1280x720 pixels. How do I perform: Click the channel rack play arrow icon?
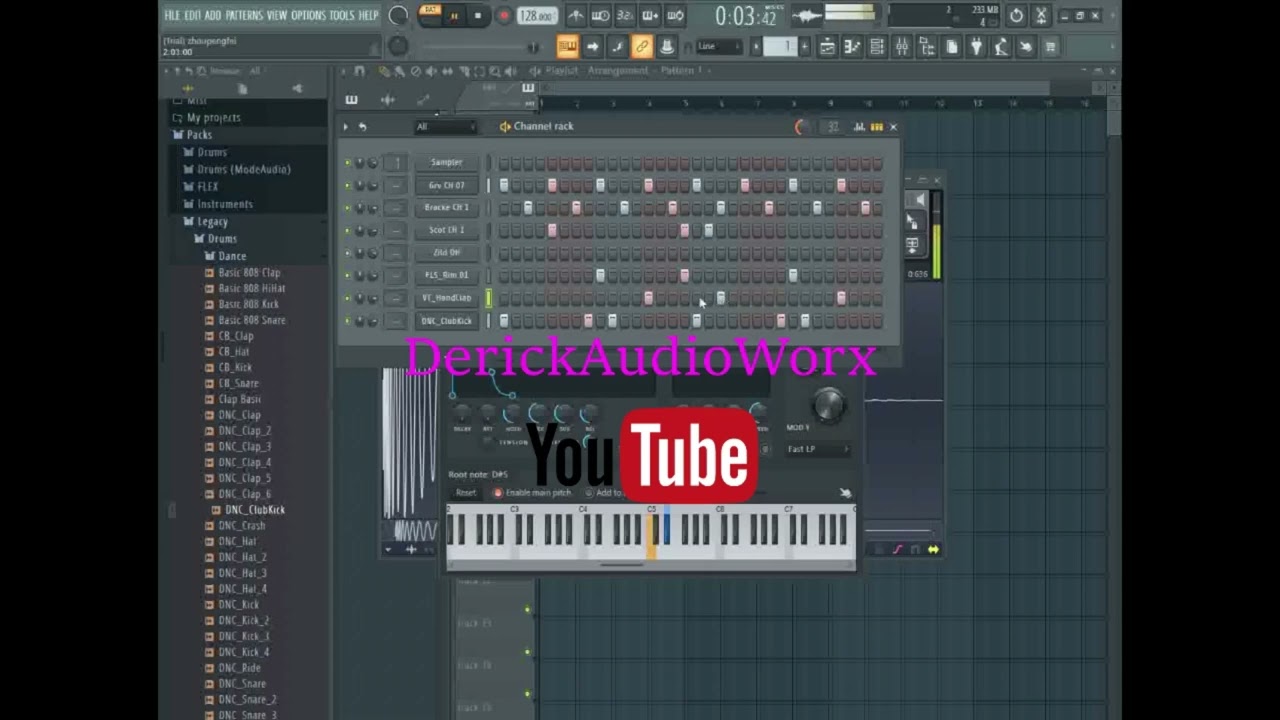[346, 127]
